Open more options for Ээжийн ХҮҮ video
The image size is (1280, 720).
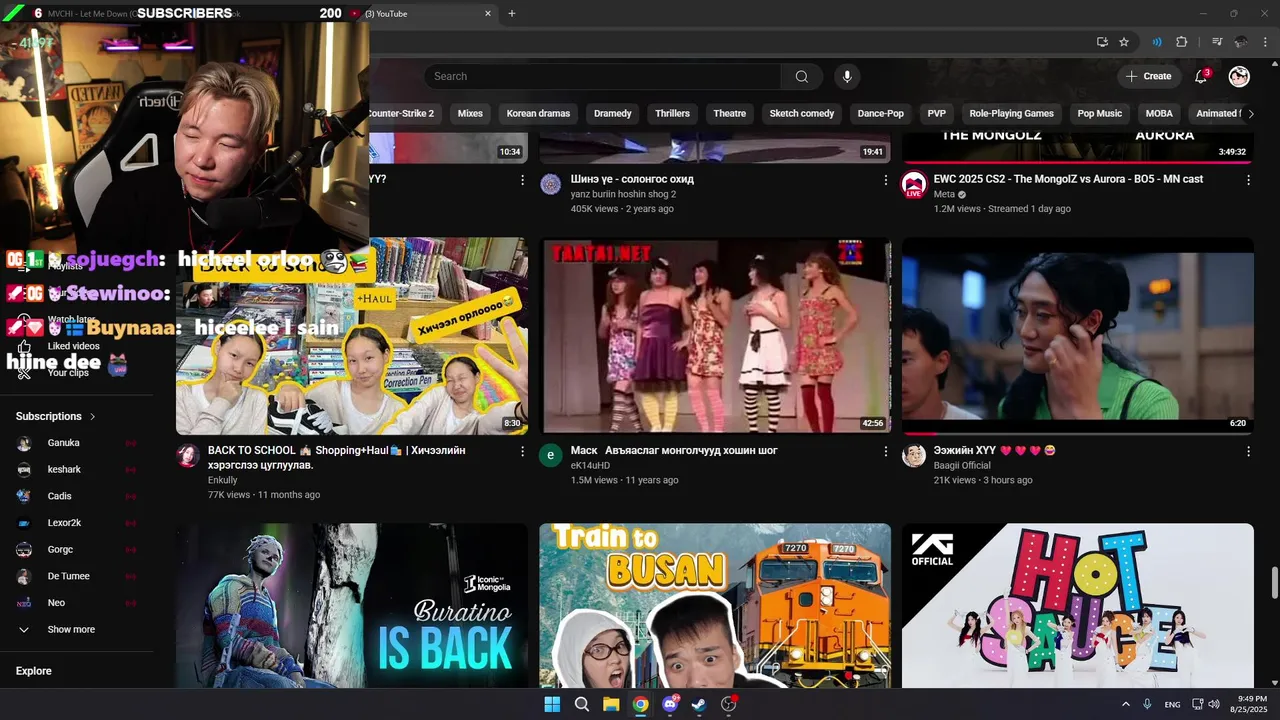(x=1248, y=451)
